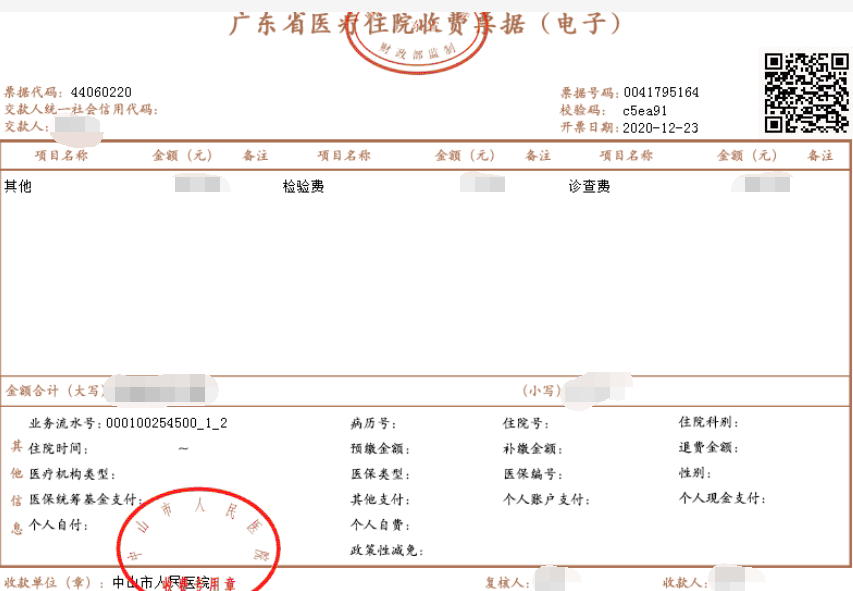Click the QR code image
The width and height of the screenshot is (853, 591).
coord(806,93)
